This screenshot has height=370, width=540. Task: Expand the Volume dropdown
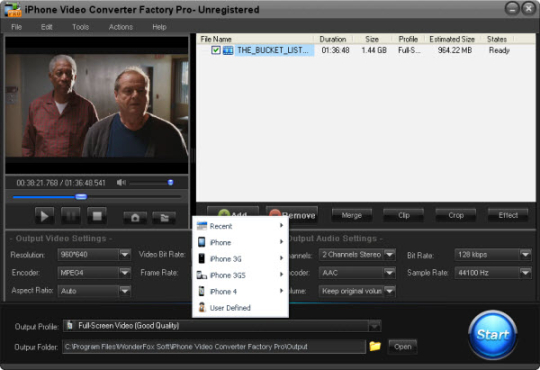click(x=390, y=291)
